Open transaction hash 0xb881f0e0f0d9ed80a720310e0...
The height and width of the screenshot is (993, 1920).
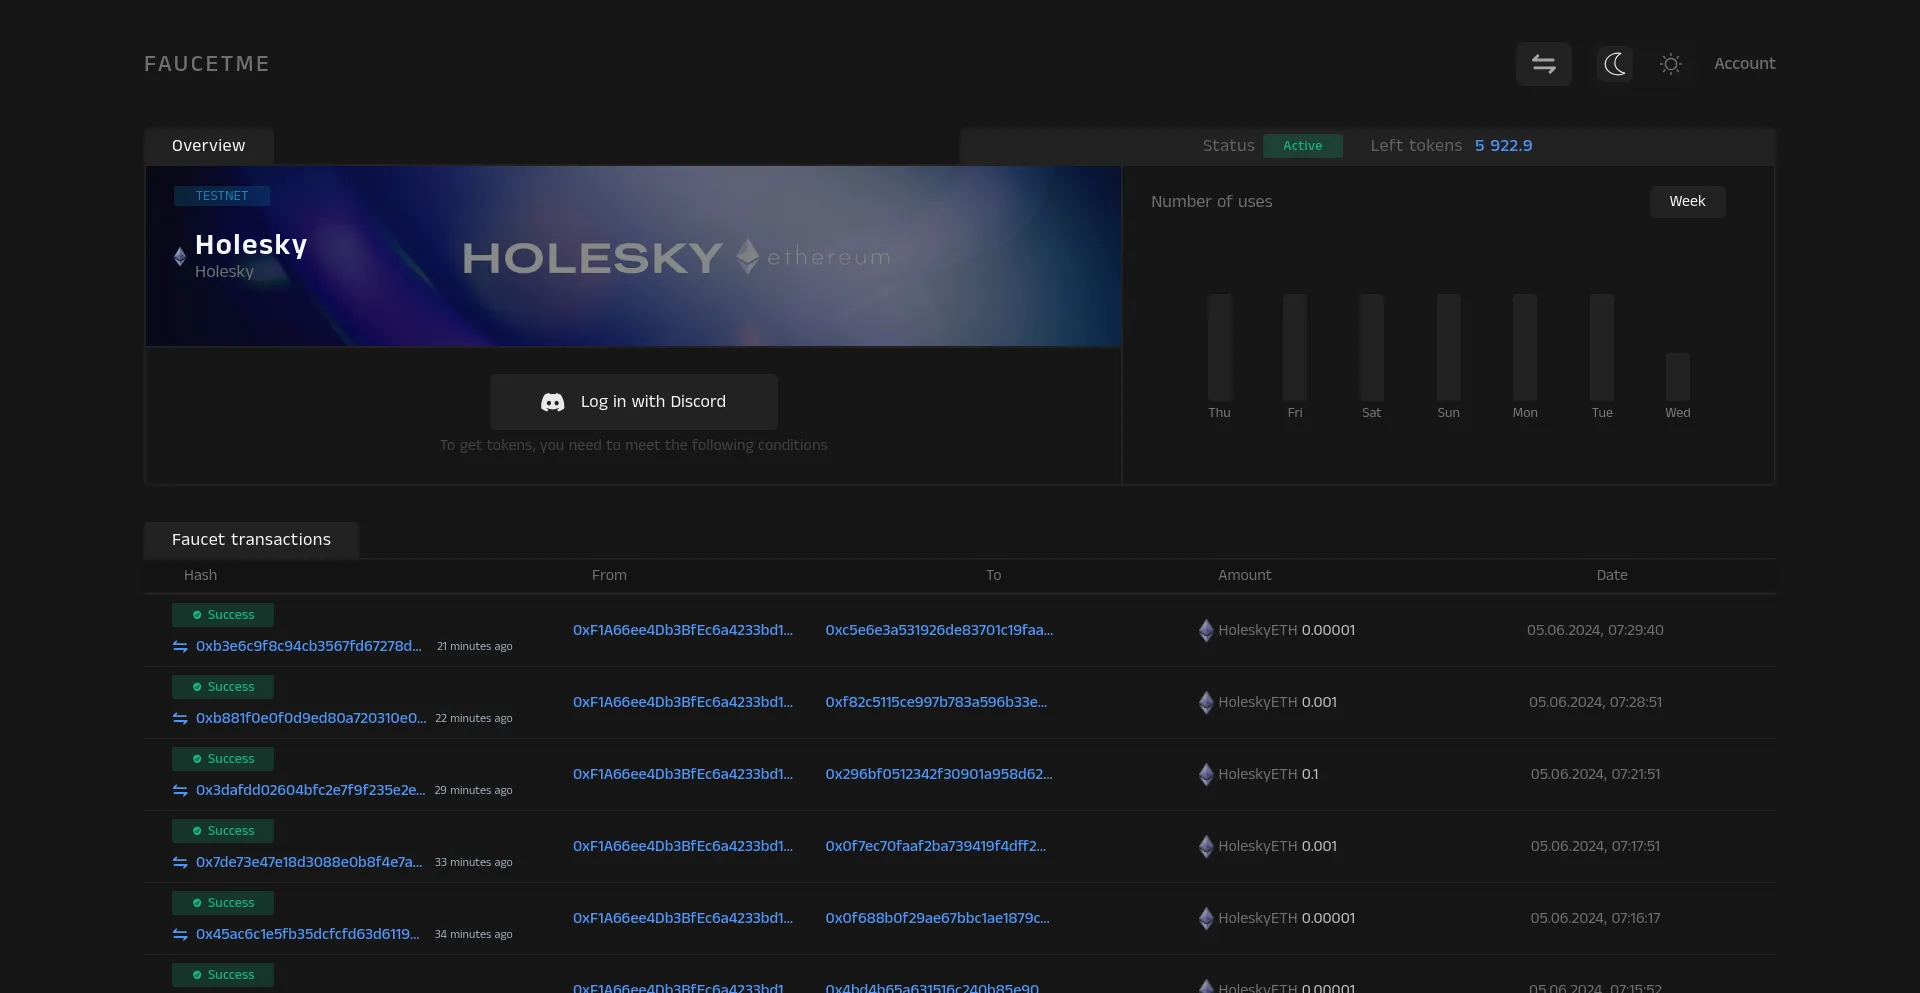[311, 718]
